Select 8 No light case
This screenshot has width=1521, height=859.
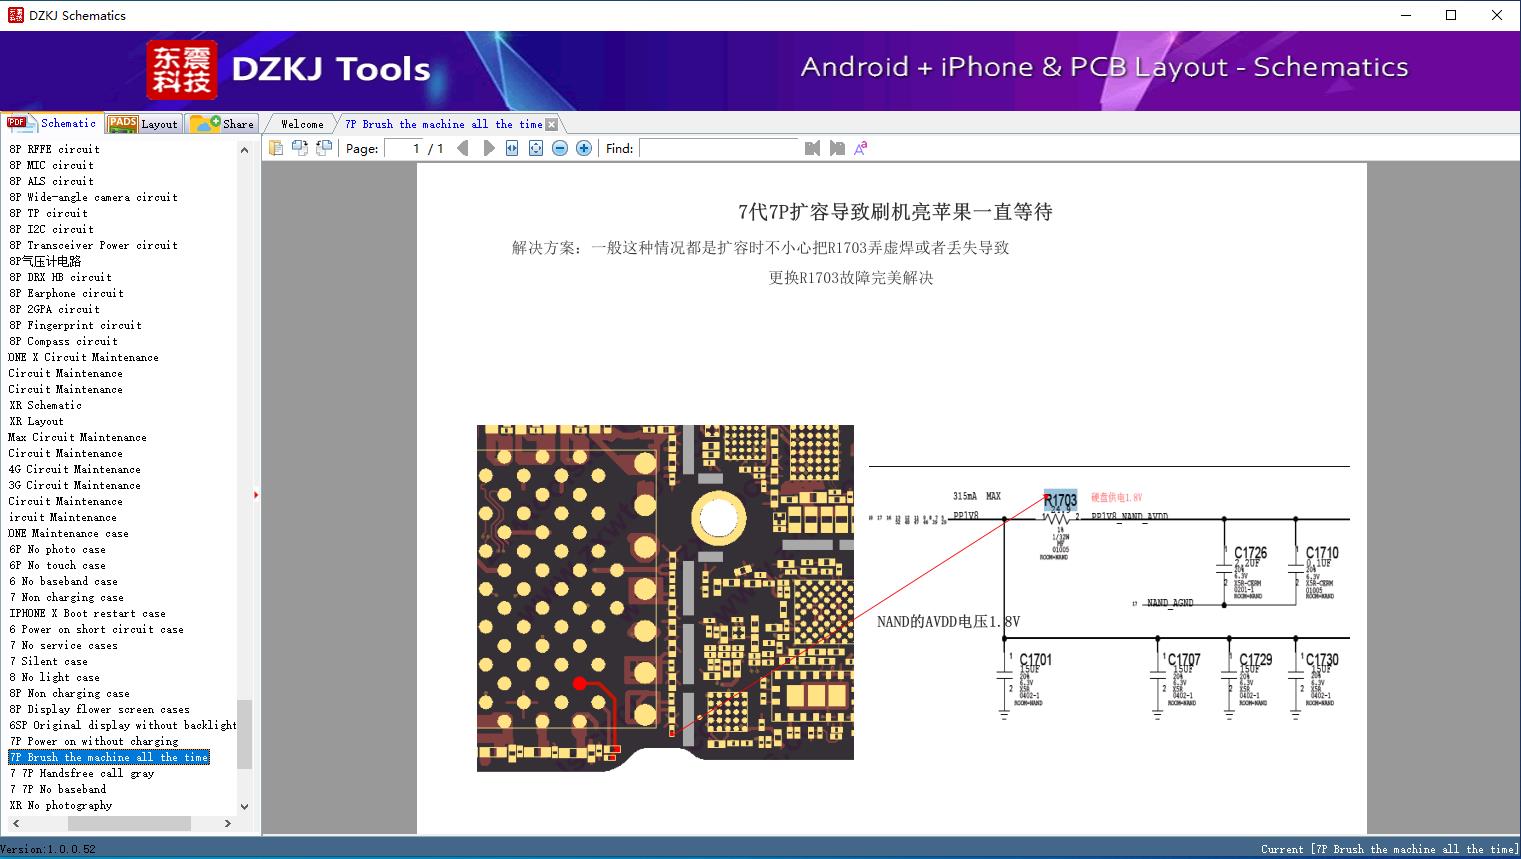[54, 677]
